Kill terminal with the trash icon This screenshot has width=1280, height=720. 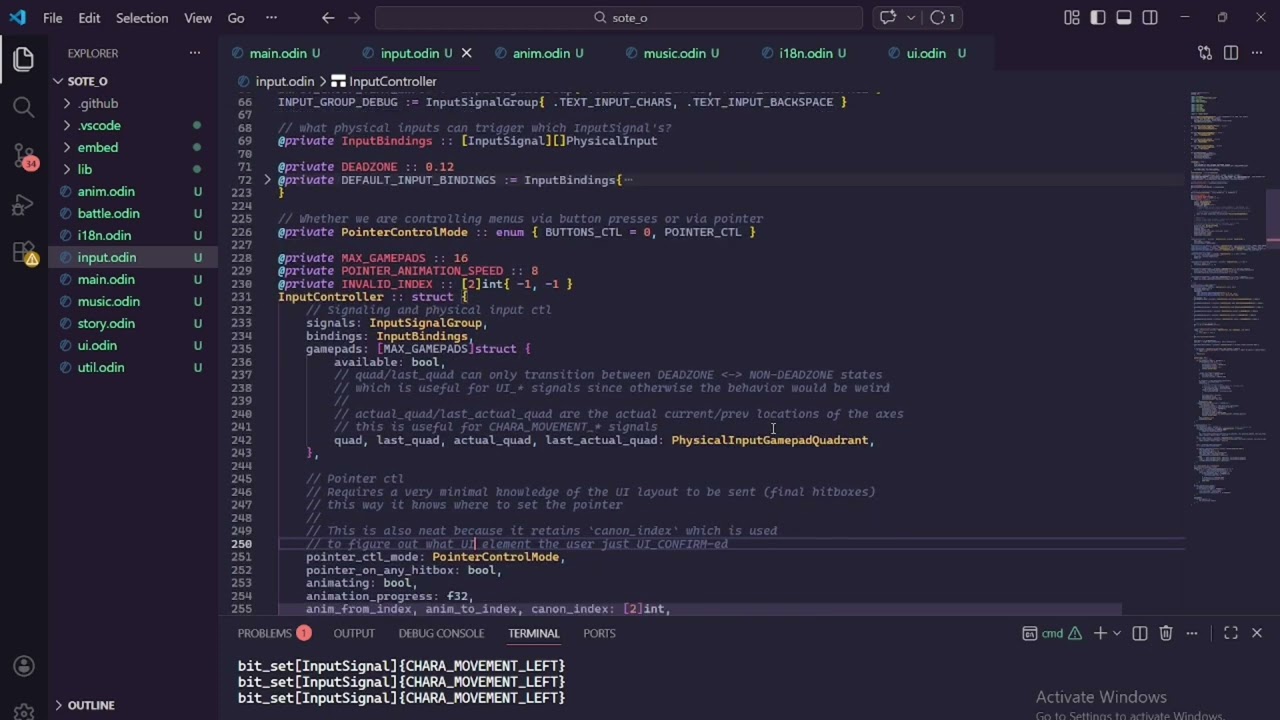(1166, 633)
